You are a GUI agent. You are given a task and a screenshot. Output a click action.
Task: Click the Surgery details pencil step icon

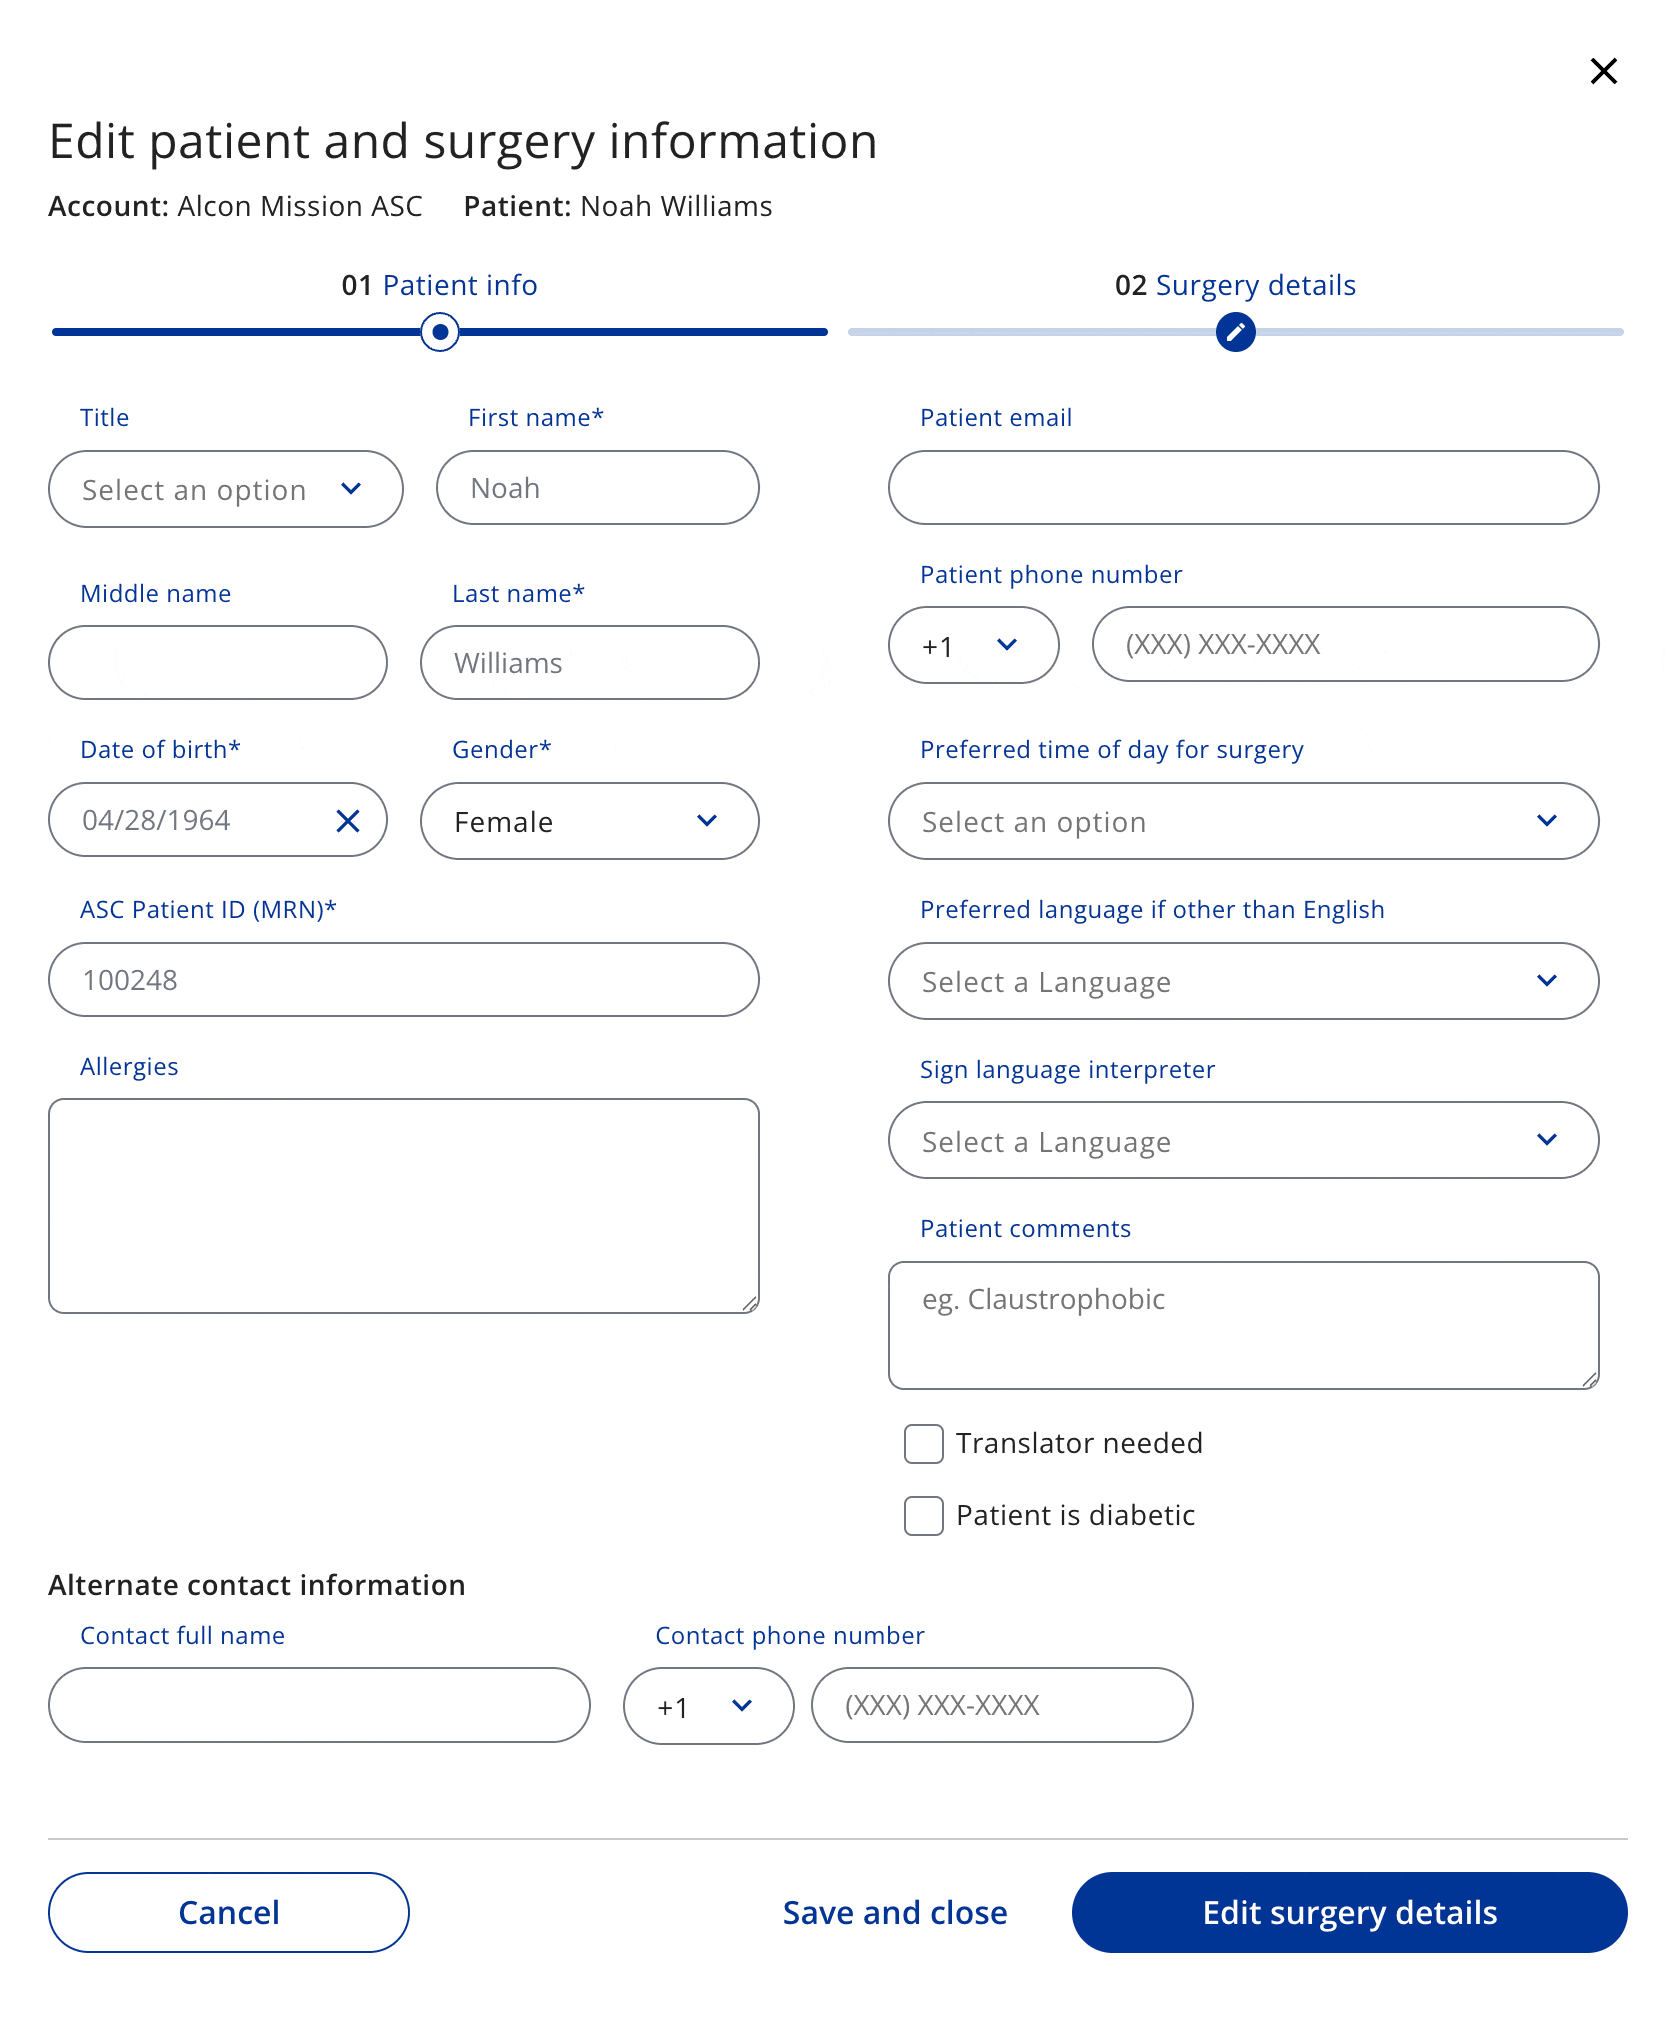point(1235,332)
